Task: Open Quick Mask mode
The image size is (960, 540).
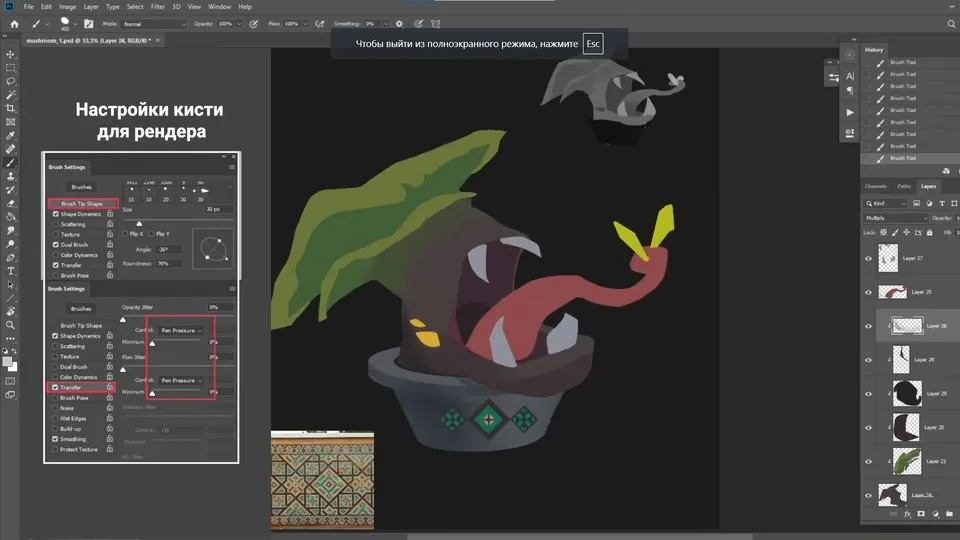Action: click(x=10, y=381)
